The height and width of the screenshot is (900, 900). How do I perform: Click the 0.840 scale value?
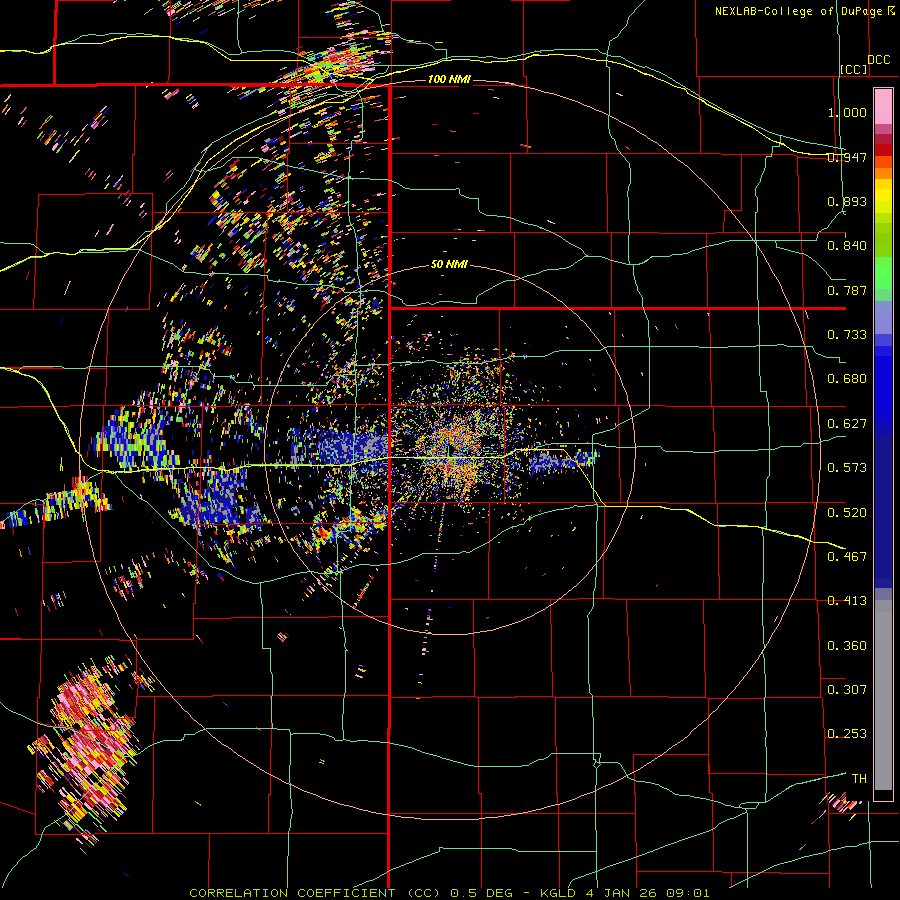tap(847, 246)
